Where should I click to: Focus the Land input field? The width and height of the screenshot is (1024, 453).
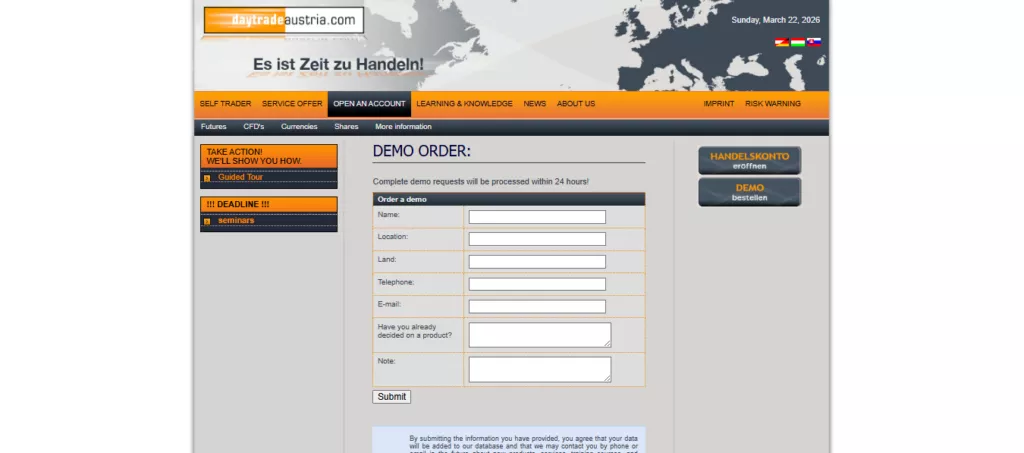pos(537,262)
